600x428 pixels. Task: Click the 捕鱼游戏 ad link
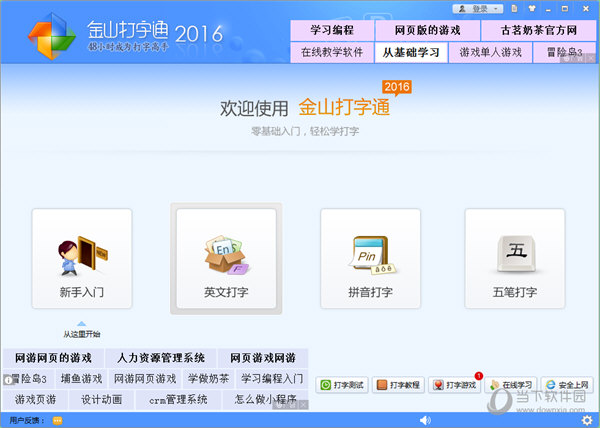[x=82, y=379]
